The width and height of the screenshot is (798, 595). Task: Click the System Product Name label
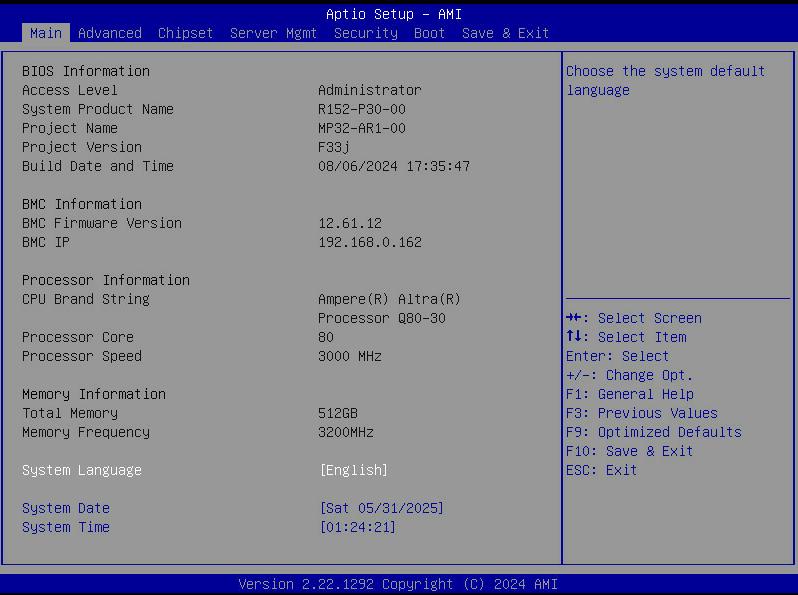(x=98, y=109)
